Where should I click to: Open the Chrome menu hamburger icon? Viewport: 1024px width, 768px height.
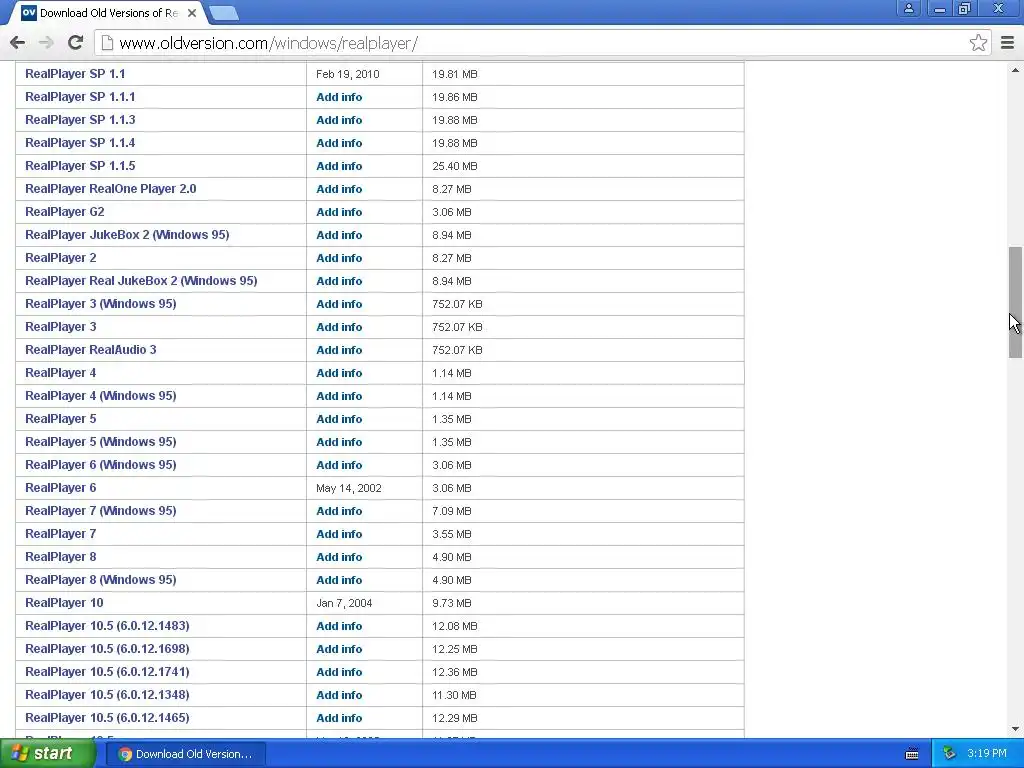(x=1008, y=43)
